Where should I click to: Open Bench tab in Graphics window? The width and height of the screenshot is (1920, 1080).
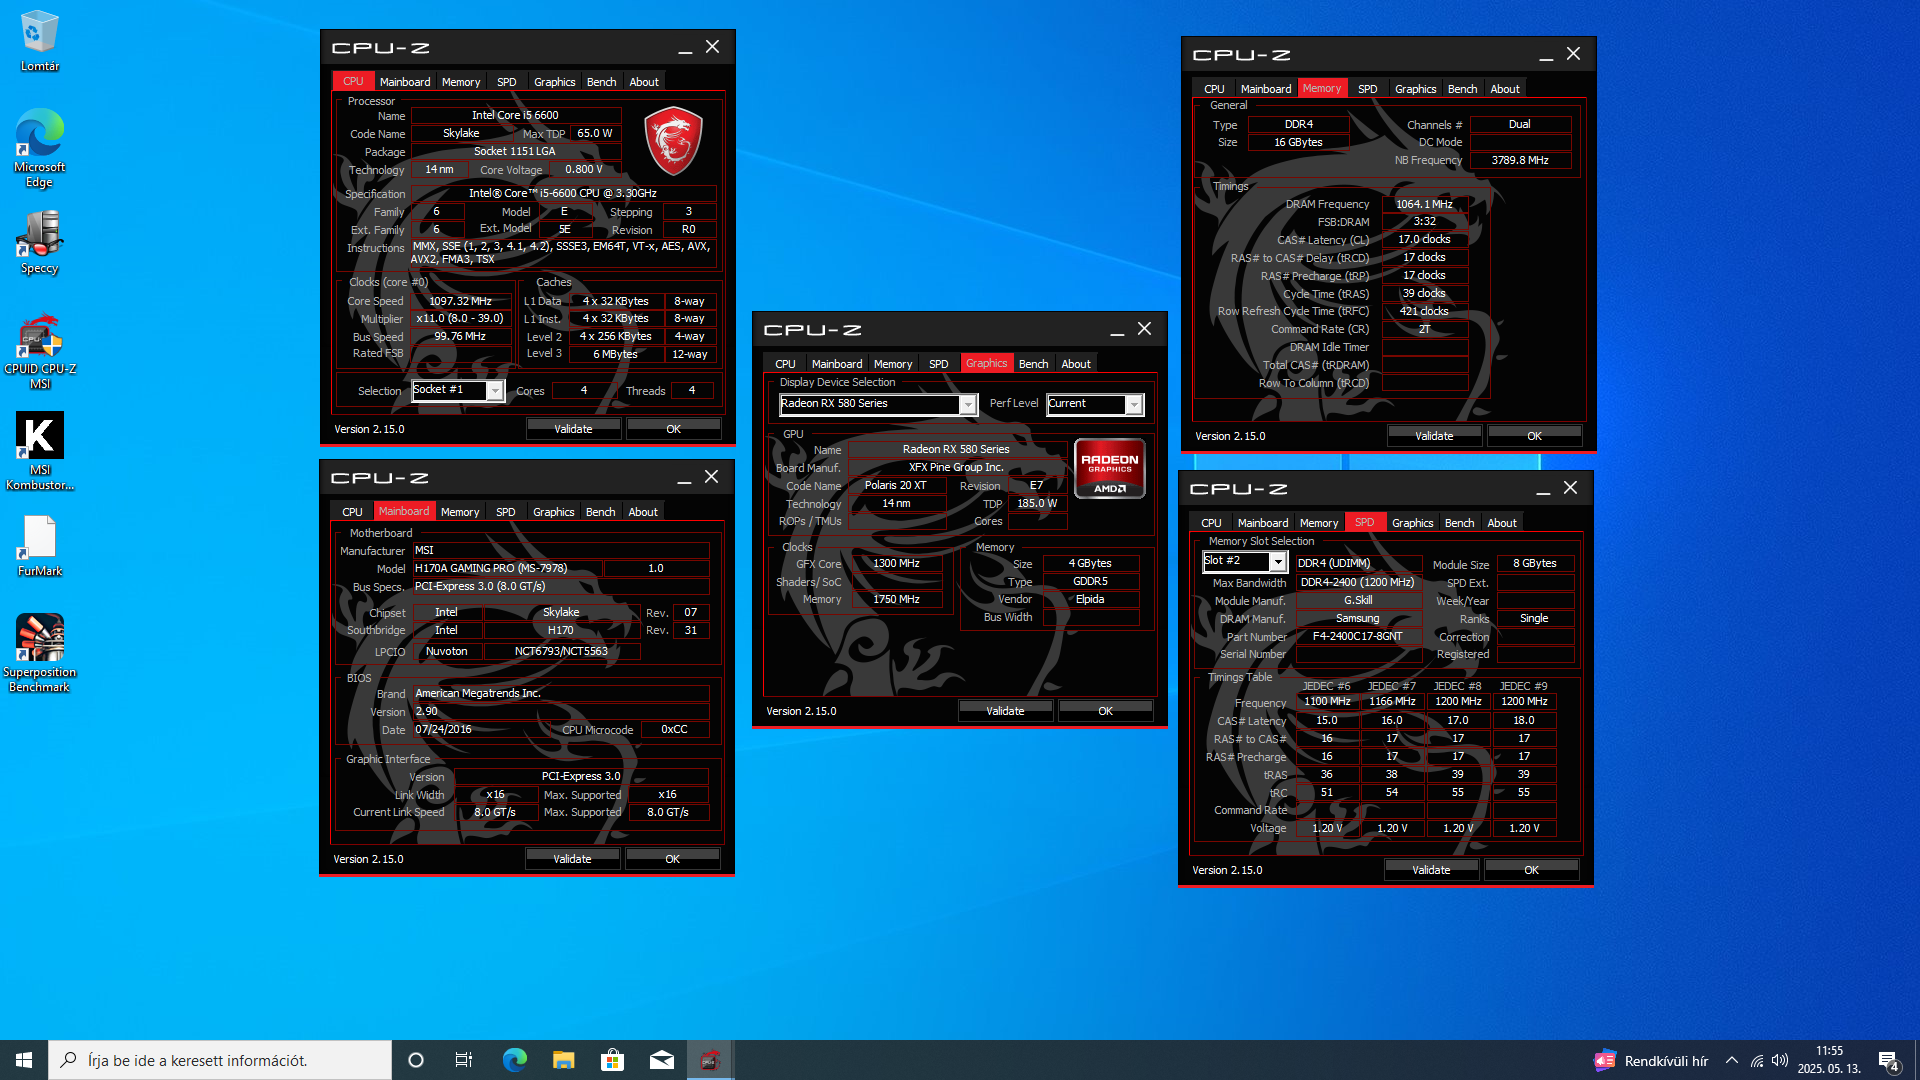[x=1034, y=364]
